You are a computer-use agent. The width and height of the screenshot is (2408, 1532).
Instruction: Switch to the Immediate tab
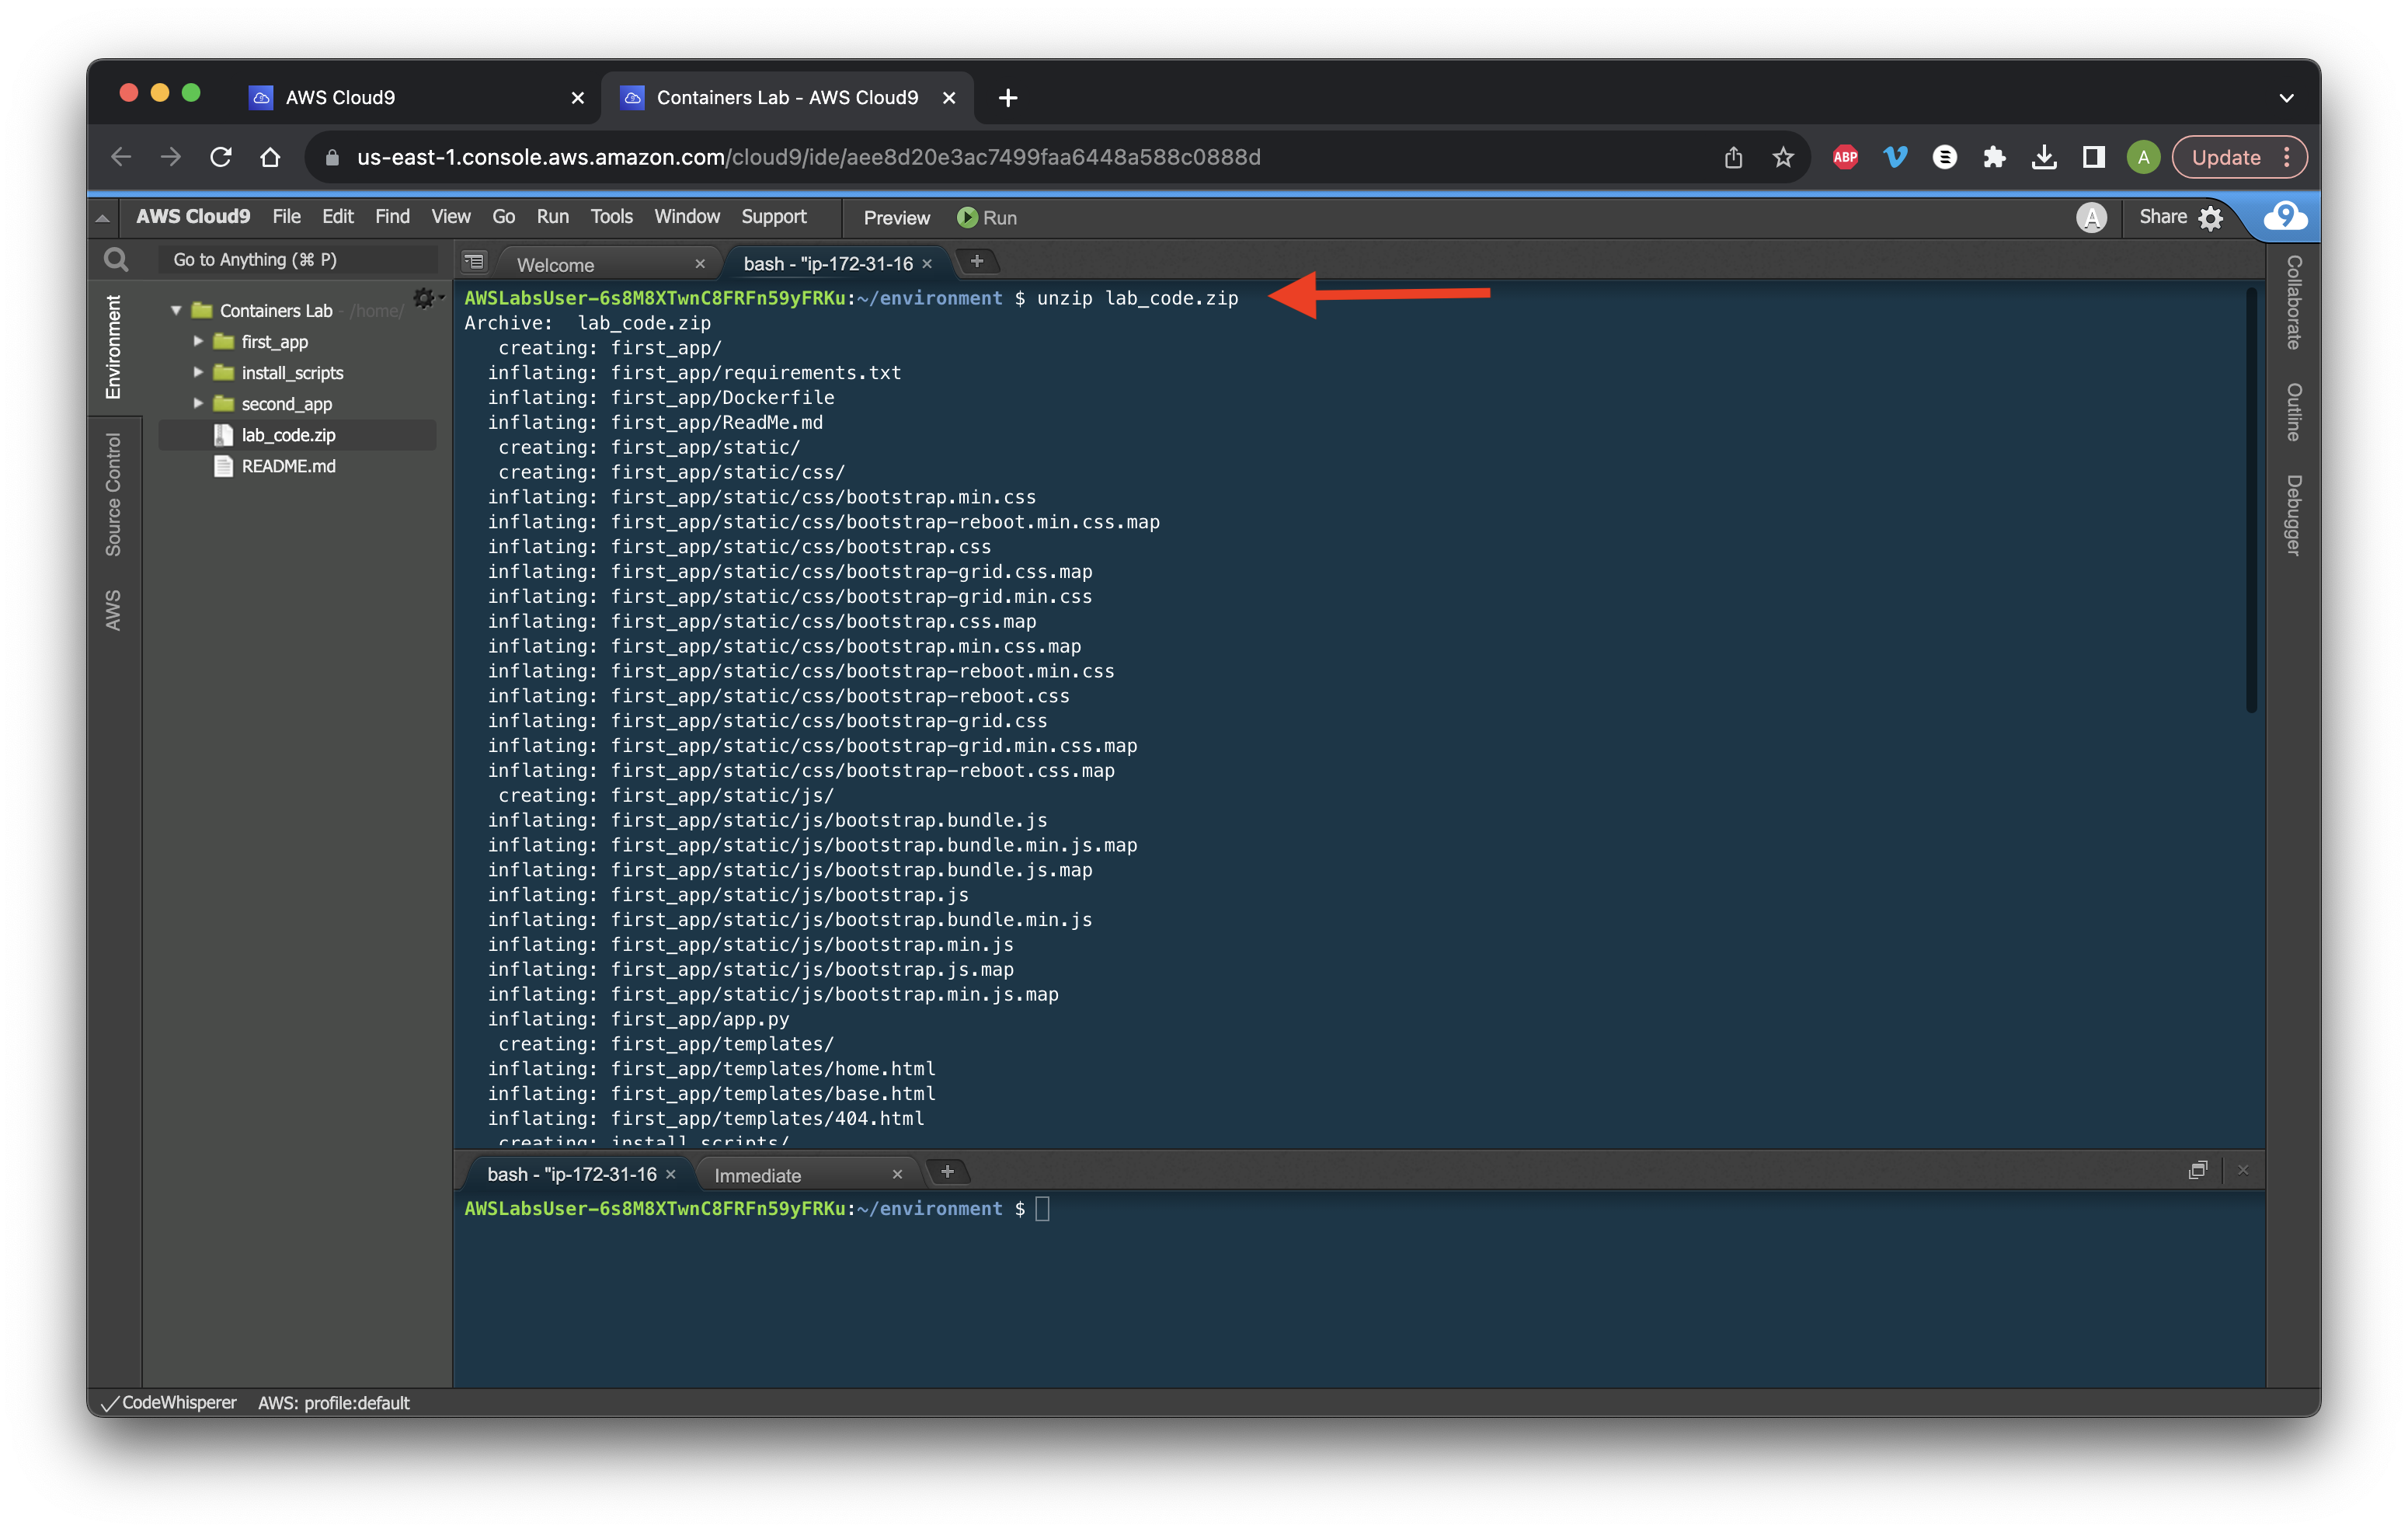pyautogui.click(x=757, y=1175)
